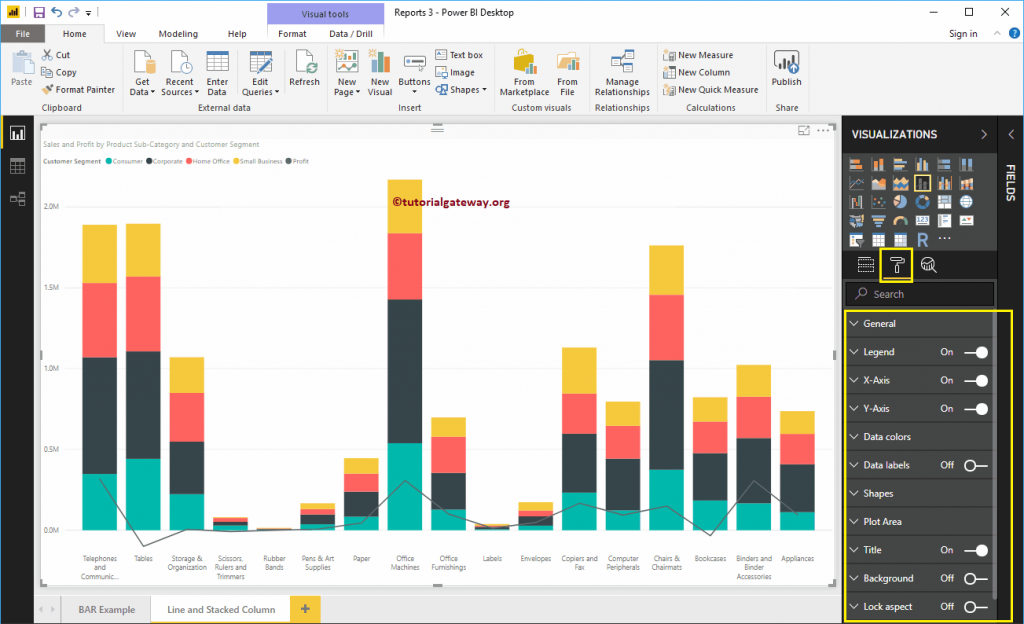The image size is (1024, 624).
Task: Choose the Stacked bar chart visual
Action: [x=855, y=163]
